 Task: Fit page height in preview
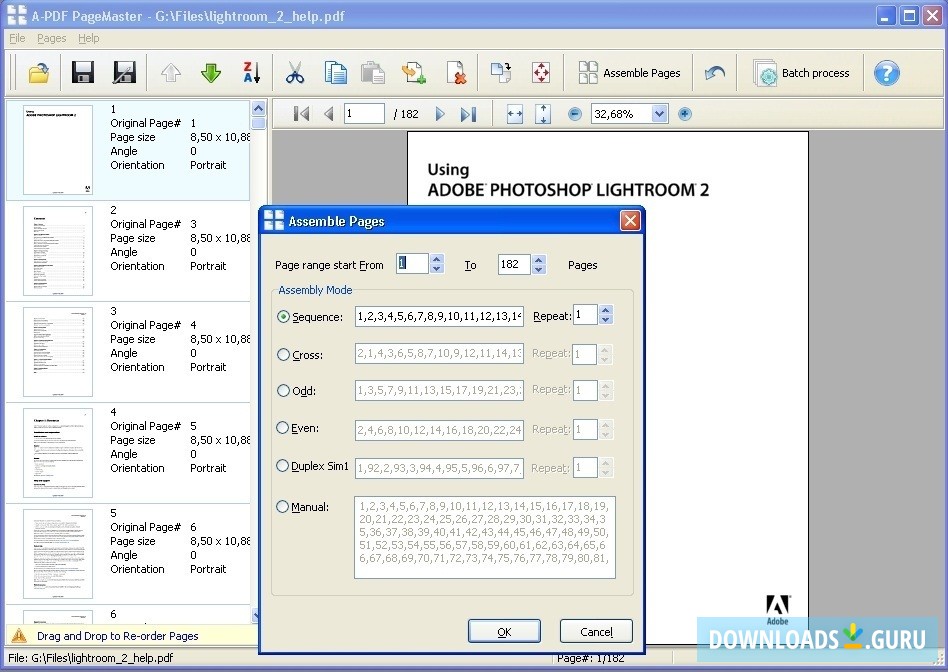(543, 114)
